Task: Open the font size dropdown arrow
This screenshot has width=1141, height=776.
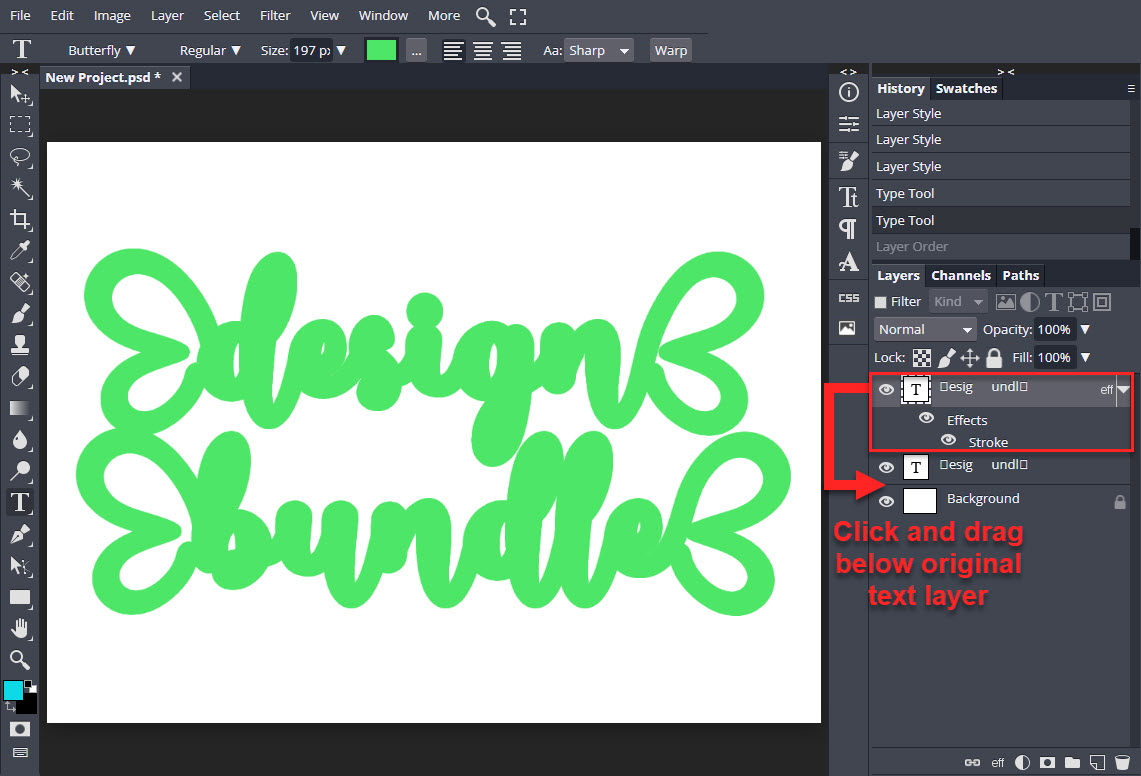Action: tap(341, 50)
